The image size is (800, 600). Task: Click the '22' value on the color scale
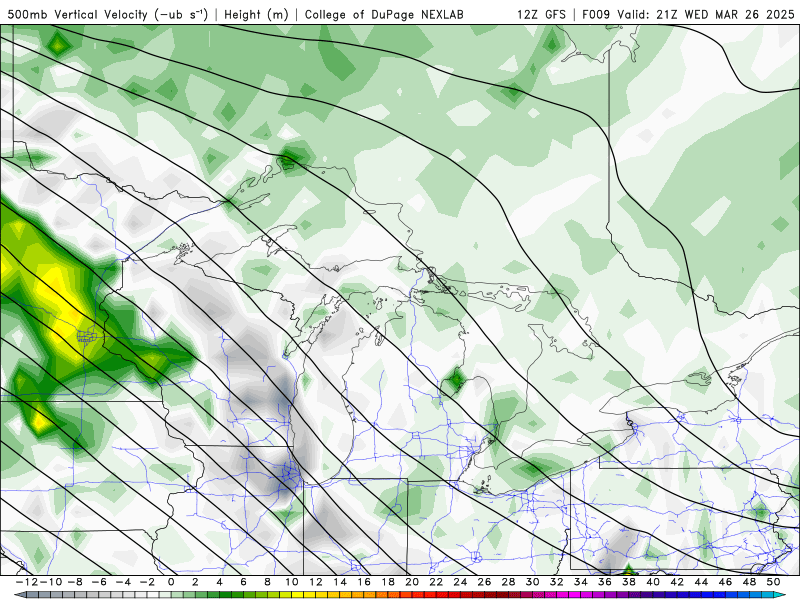[x=436, y=582]
